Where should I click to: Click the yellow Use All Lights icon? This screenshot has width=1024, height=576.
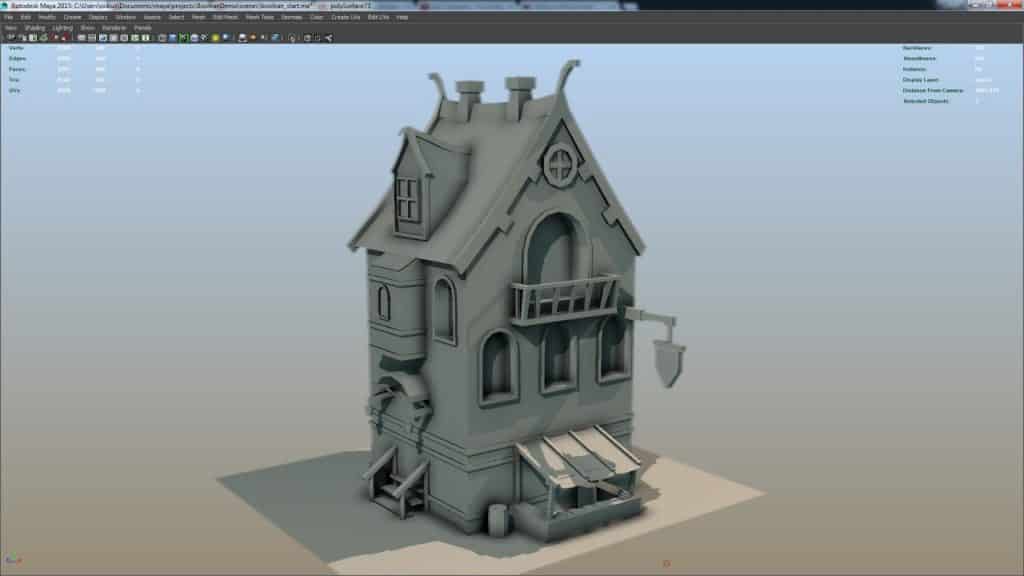[215, 38]
